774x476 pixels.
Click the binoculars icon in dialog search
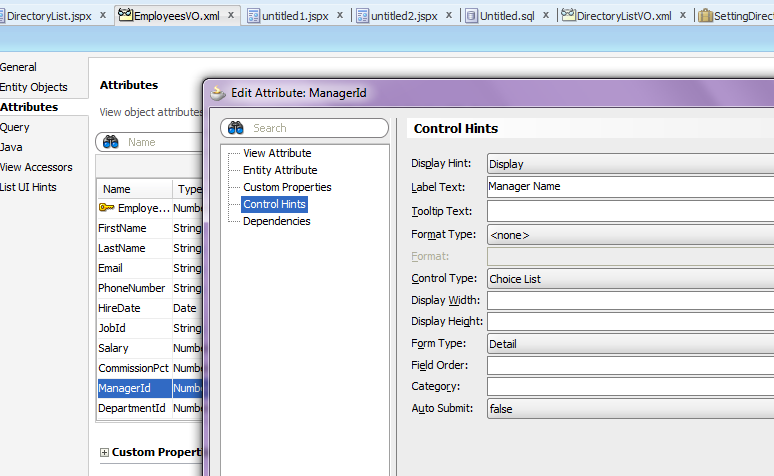tap(235, 128)
